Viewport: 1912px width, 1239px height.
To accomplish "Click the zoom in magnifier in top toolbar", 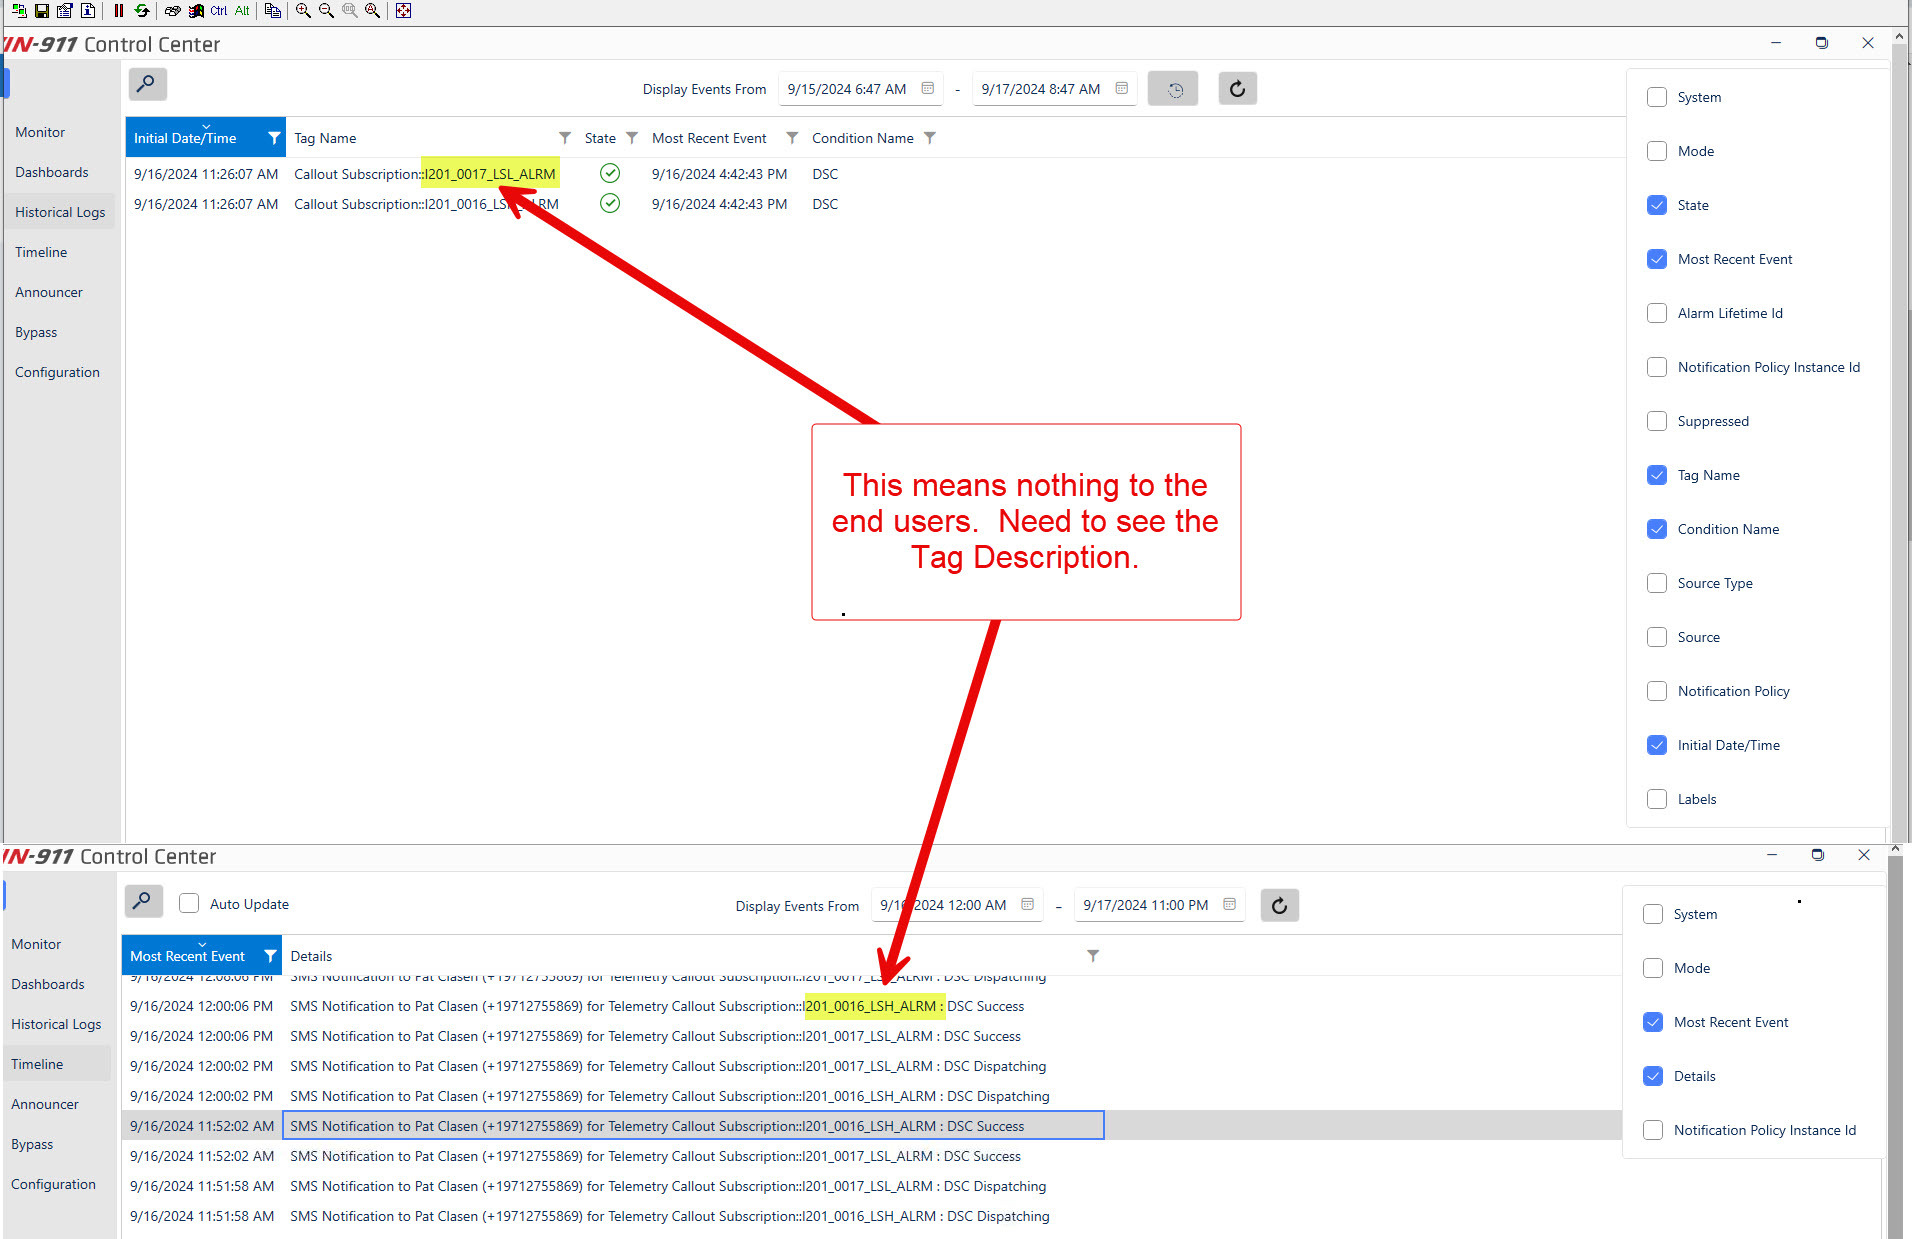I will (x=303, y=11).
